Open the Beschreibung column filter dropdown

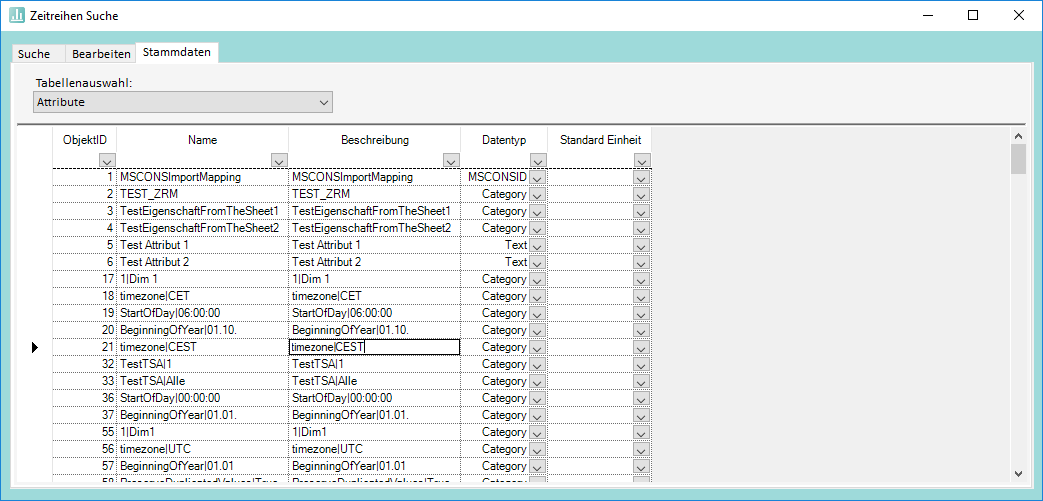click(451, 160)
